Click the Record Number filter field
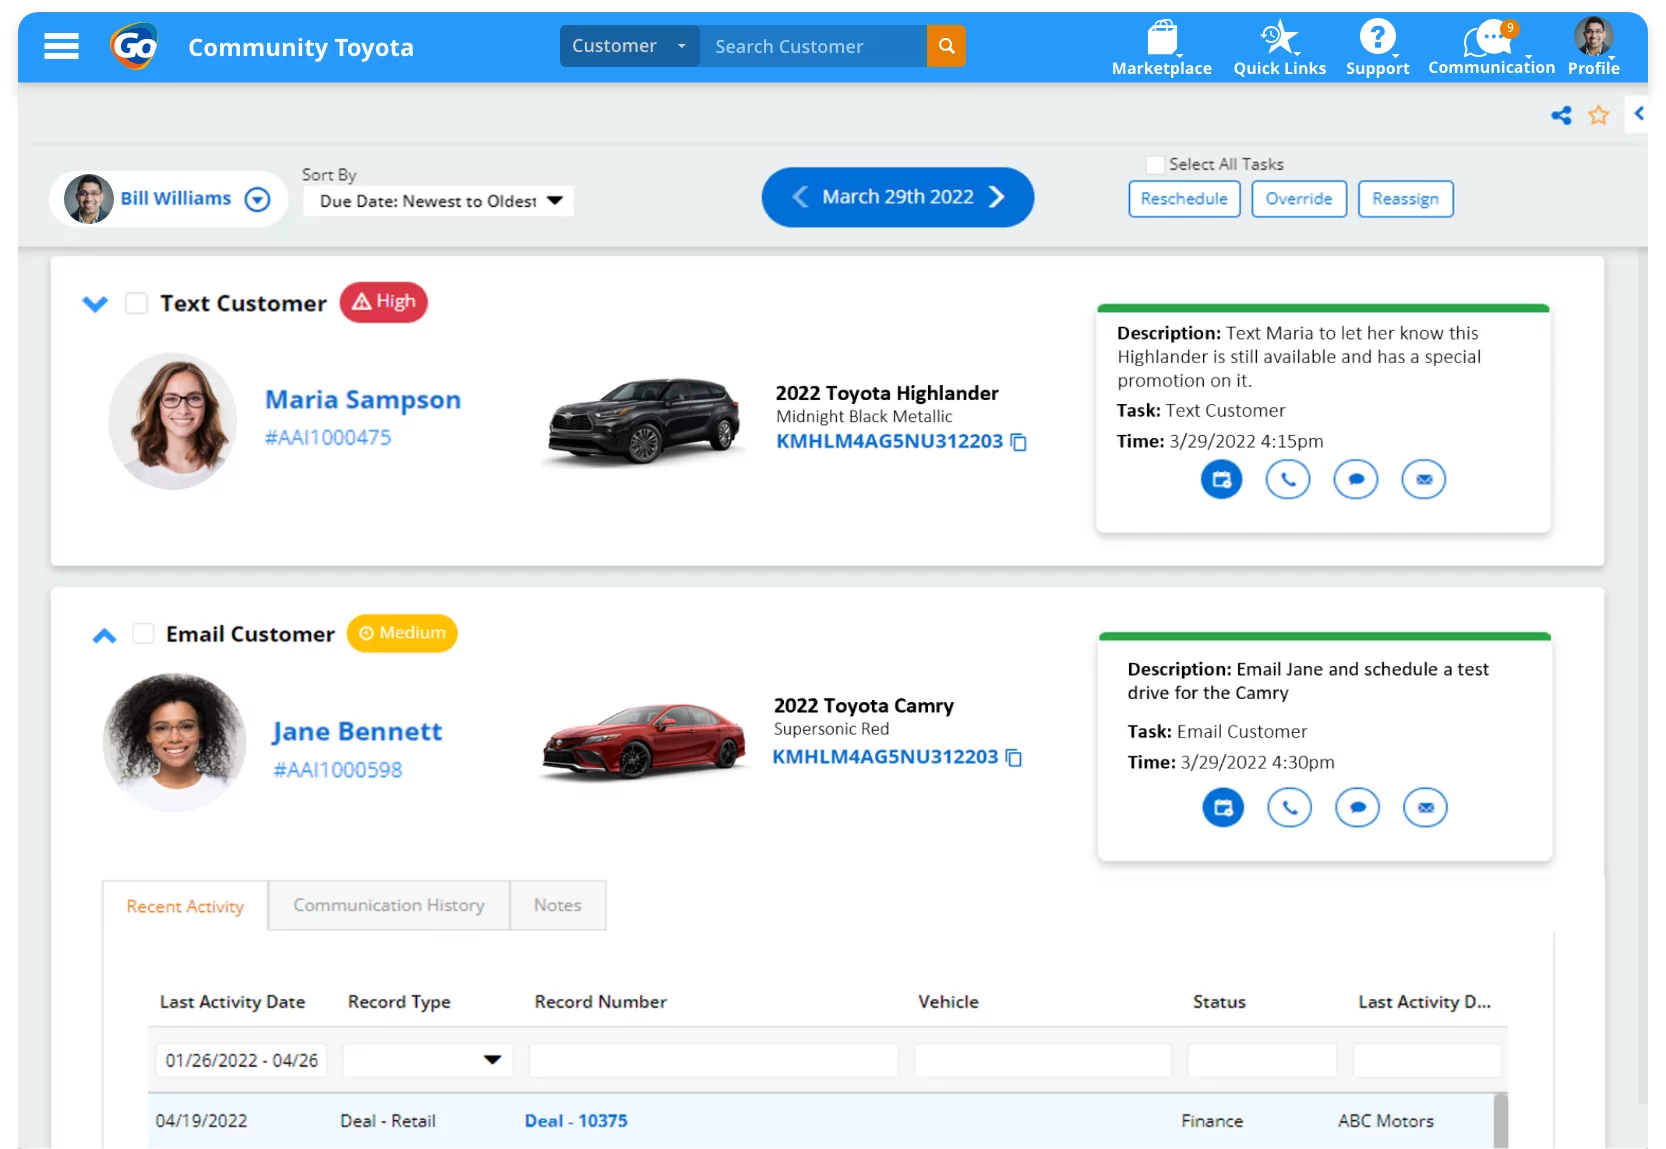Image resolution: width=1666 pixels, height=1149 pixels. (x=714, y=1060)
